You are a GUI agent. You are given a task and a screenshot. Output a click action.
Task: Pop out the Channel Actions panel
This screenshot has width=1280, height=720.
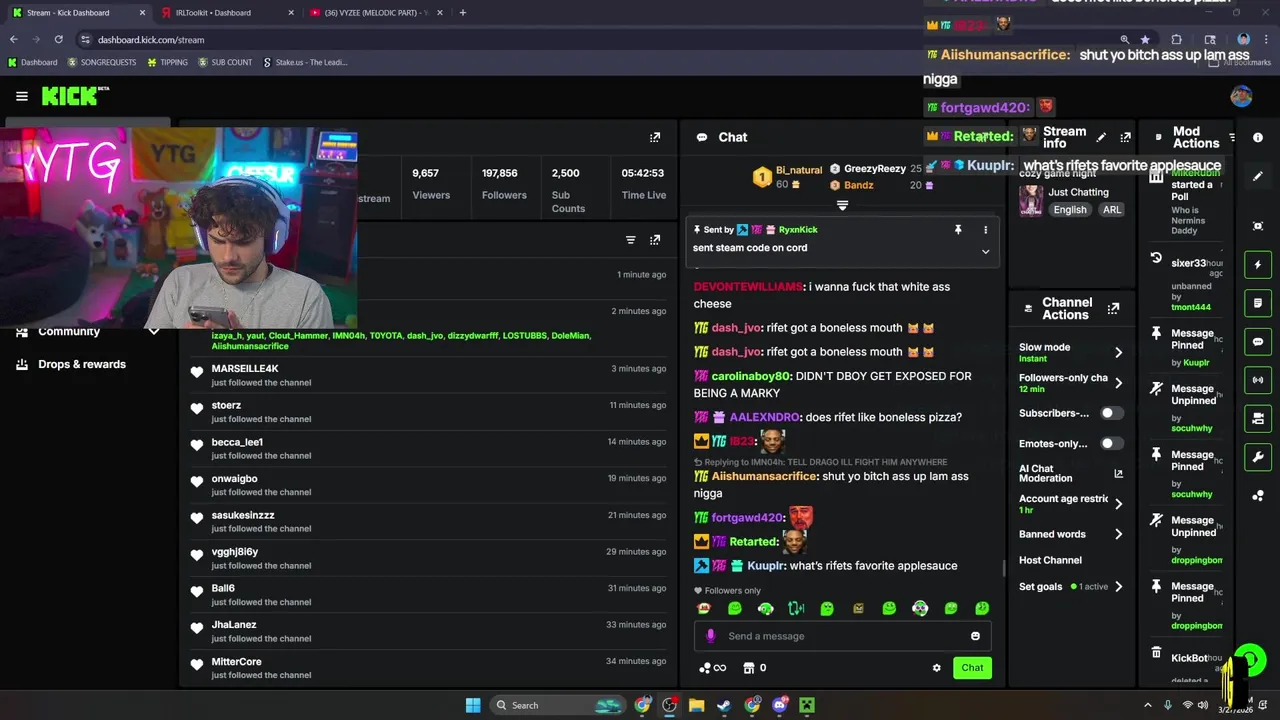1113,309
